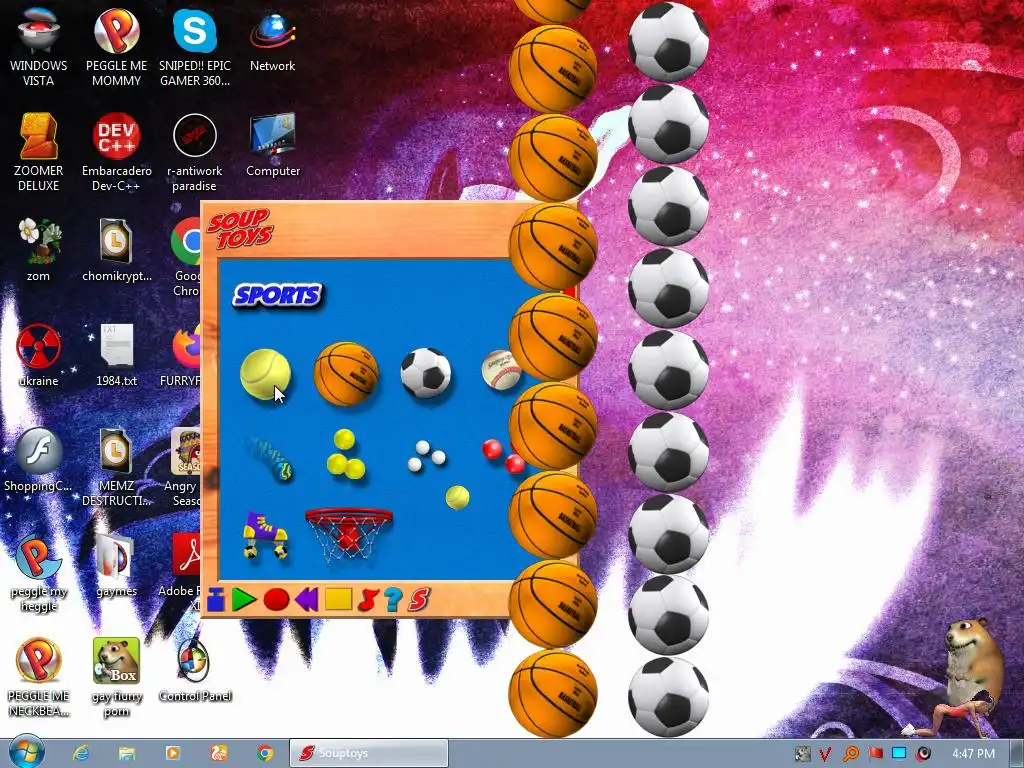Viewport: 1024px width, 768px height.
Task: Select the red balls toy
Action: [503, 455]
